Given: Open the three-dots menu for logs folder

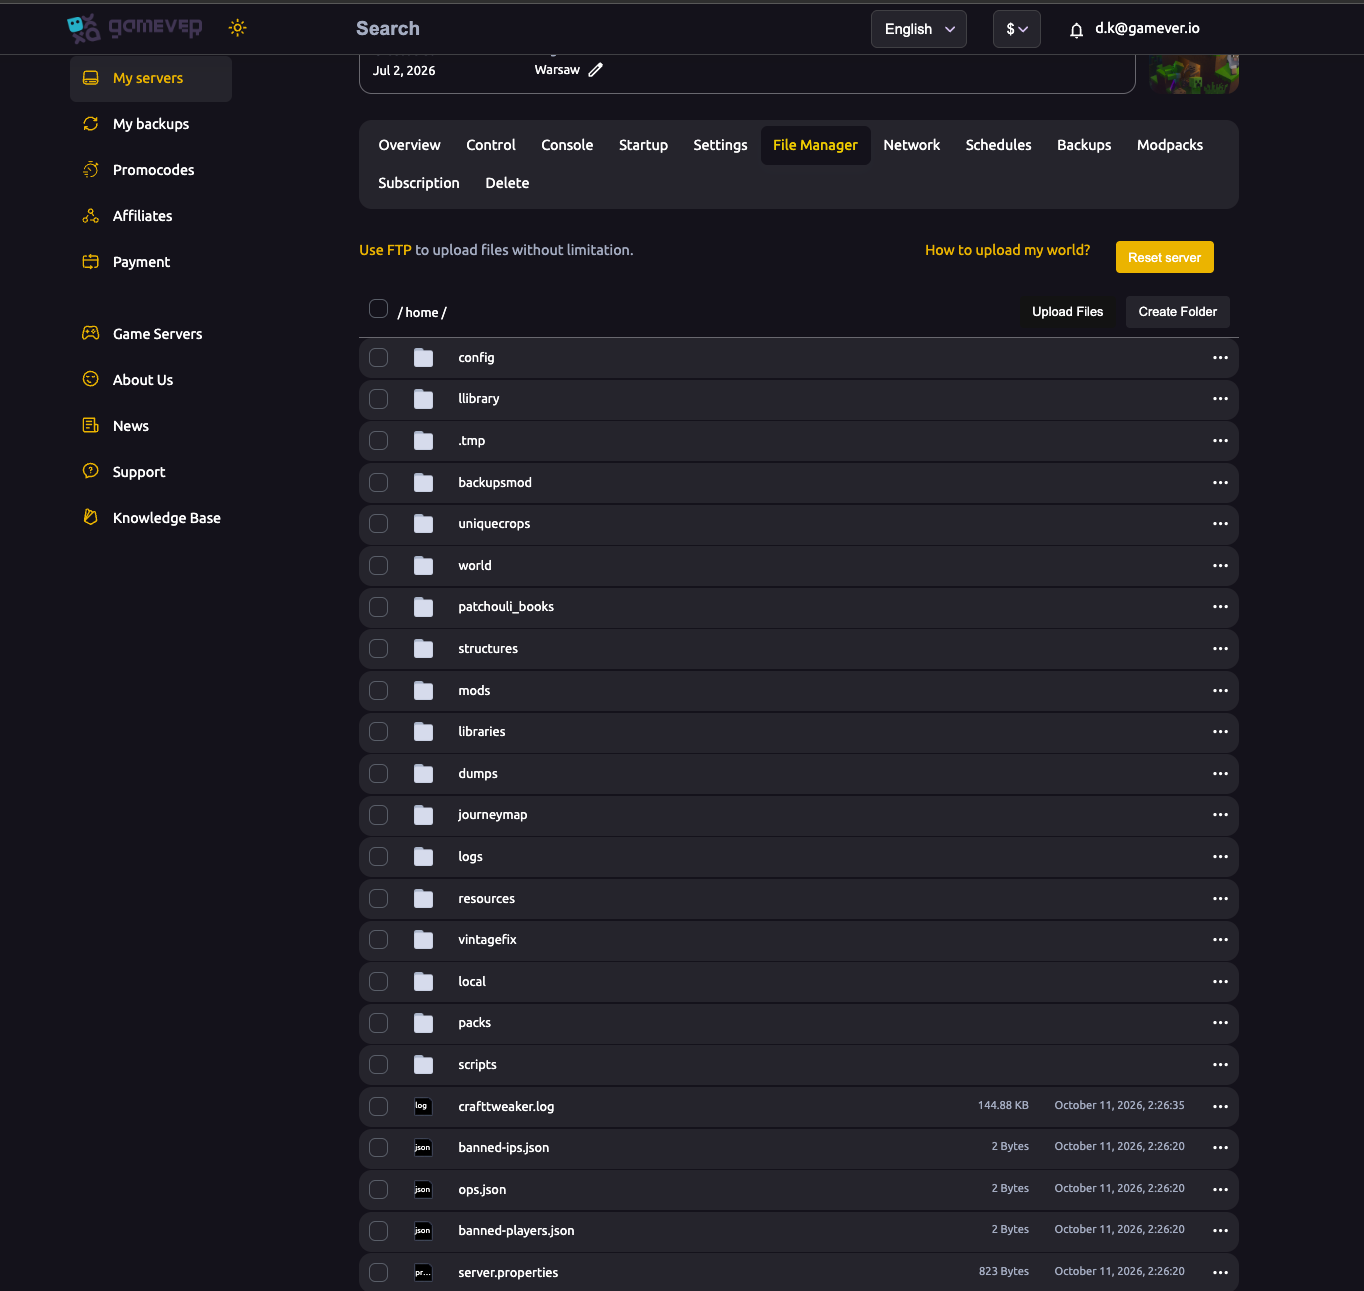Looking at the screenshot, I should (1220, 857).
